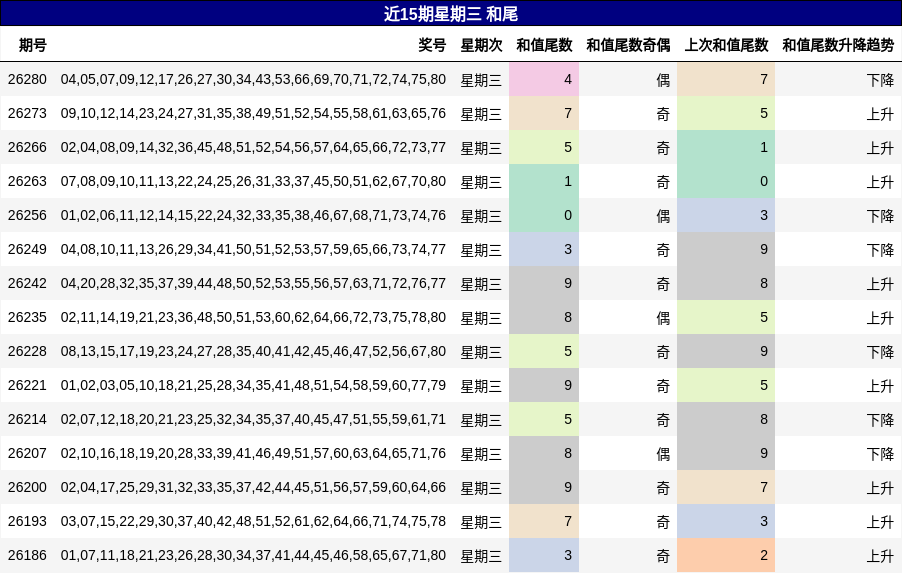Click the 上次和值尾数 column header
Image resolution: width=902 pixels, height=573 pixels.
[x=727, y=45]
